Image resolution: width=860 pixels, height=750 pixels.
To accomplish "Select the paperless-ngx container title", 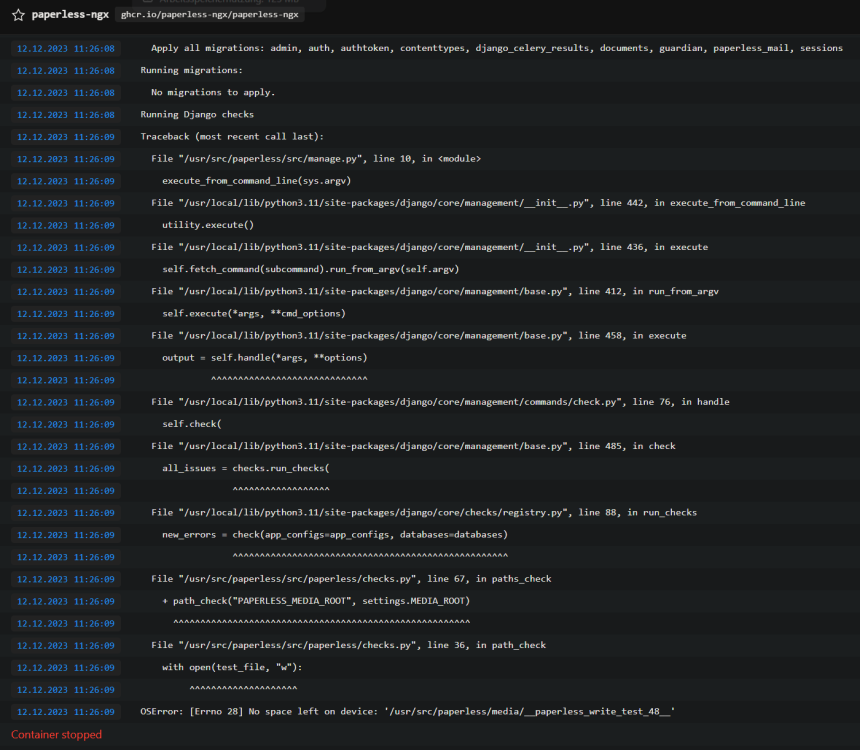I will 70,15.
